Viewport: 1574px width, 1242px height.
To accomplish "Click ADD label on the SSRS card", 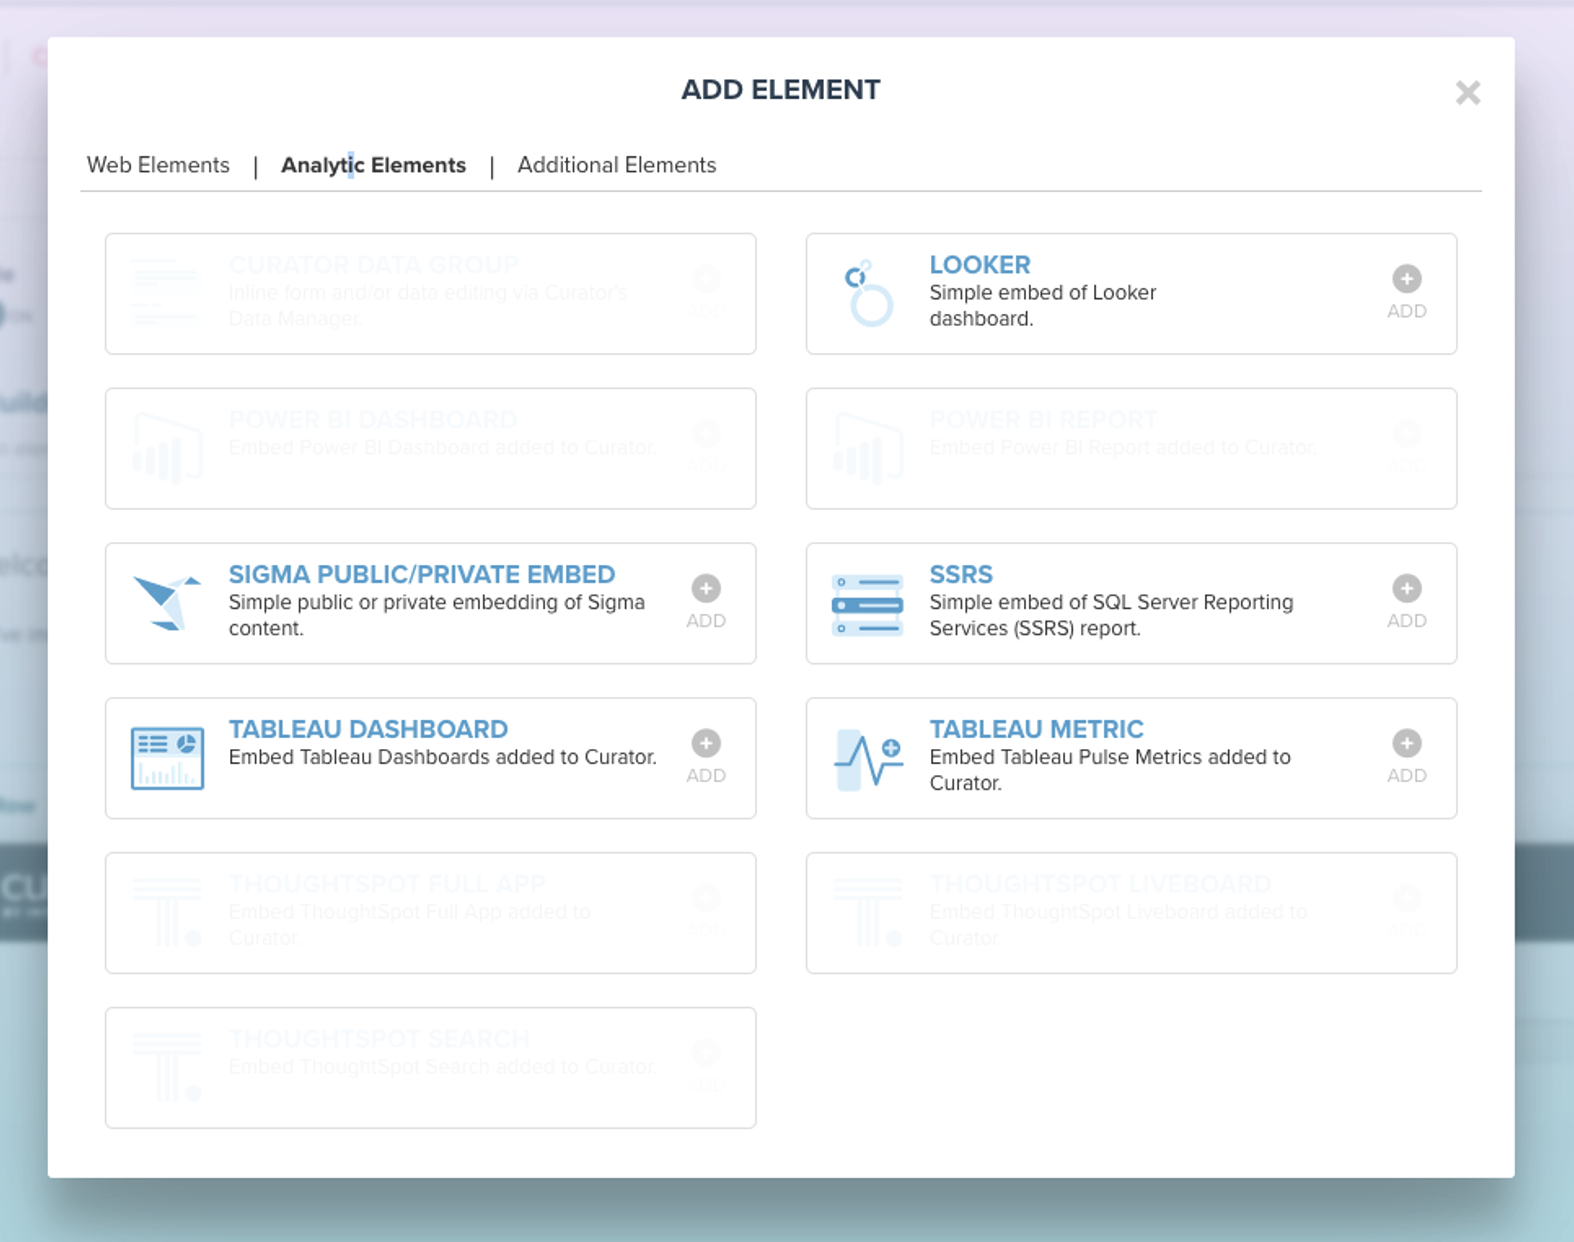I will click(1406, 621).
